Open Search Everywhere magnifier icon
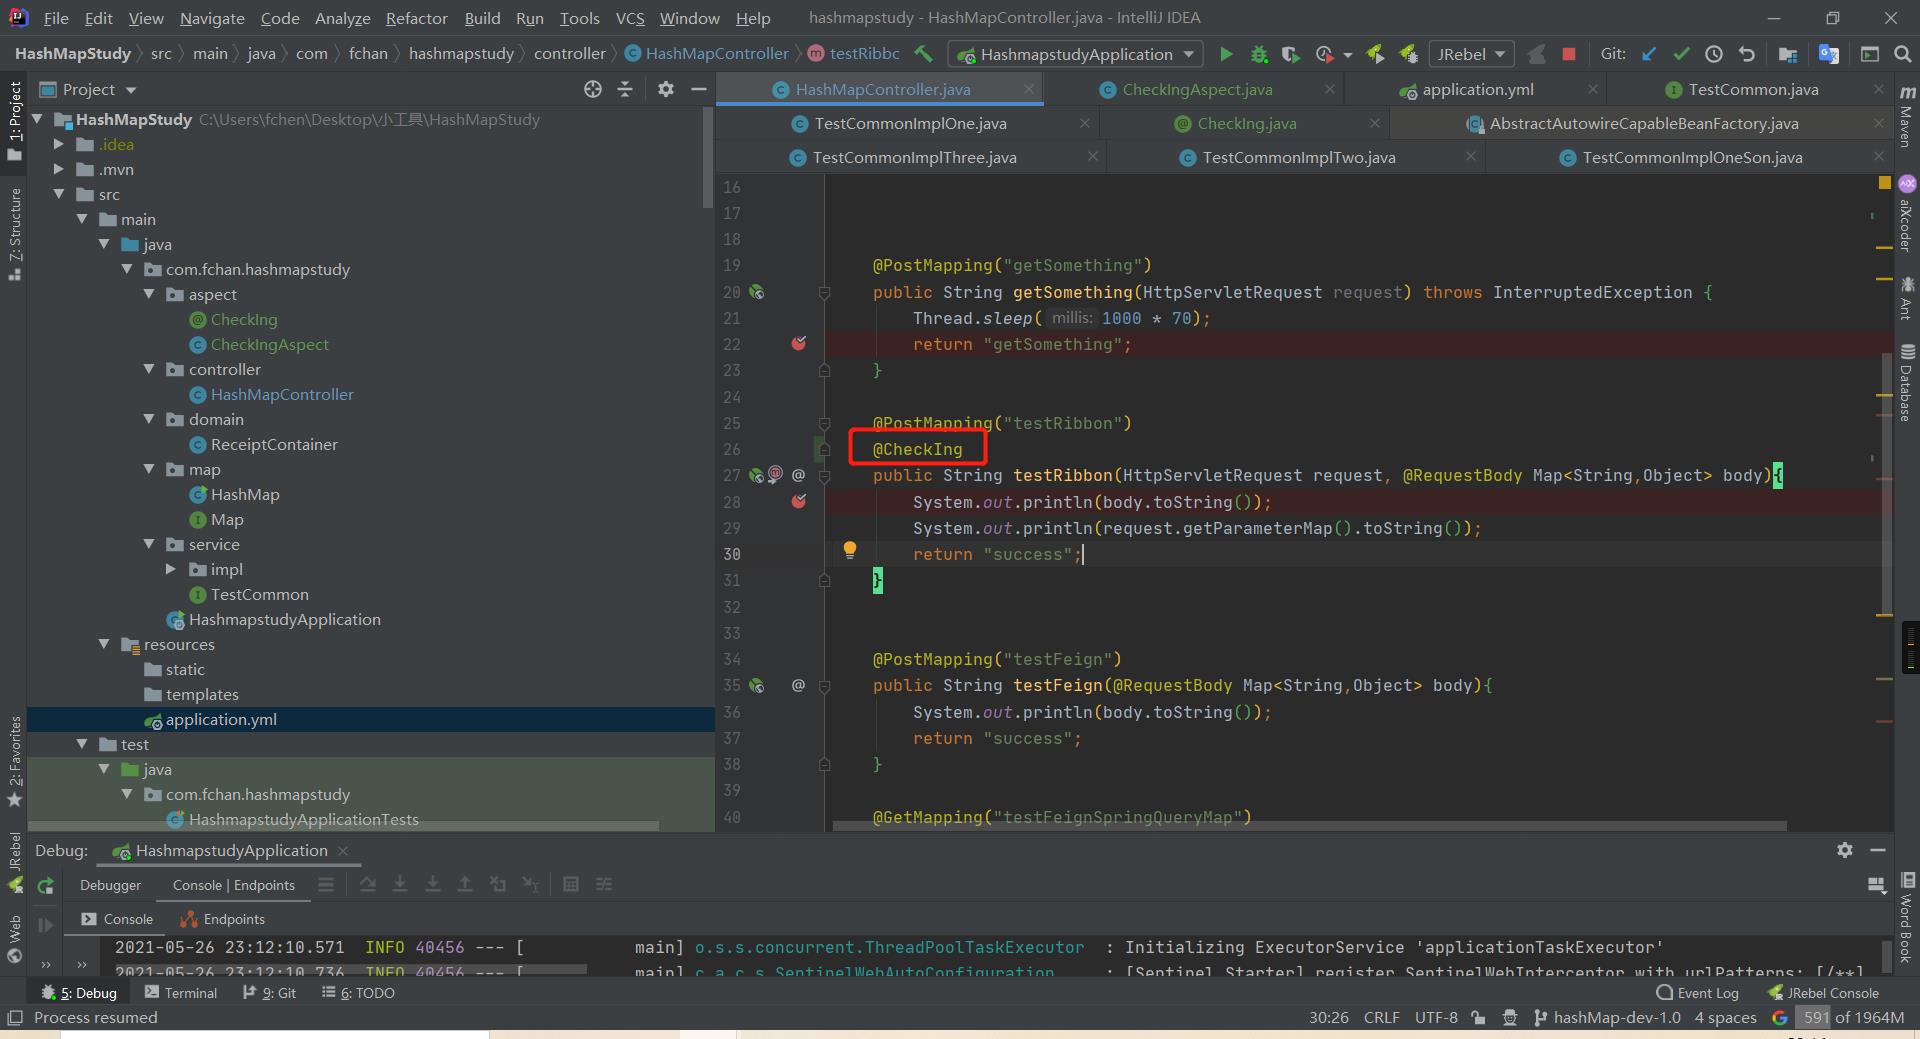1920x1039 pixels. (x=1902, y=54)
